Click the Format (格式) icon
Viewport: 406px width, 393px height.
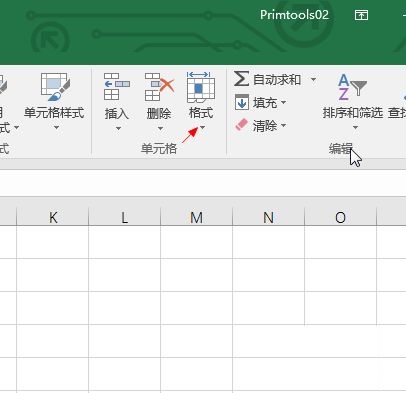click(x=201, y=87)
